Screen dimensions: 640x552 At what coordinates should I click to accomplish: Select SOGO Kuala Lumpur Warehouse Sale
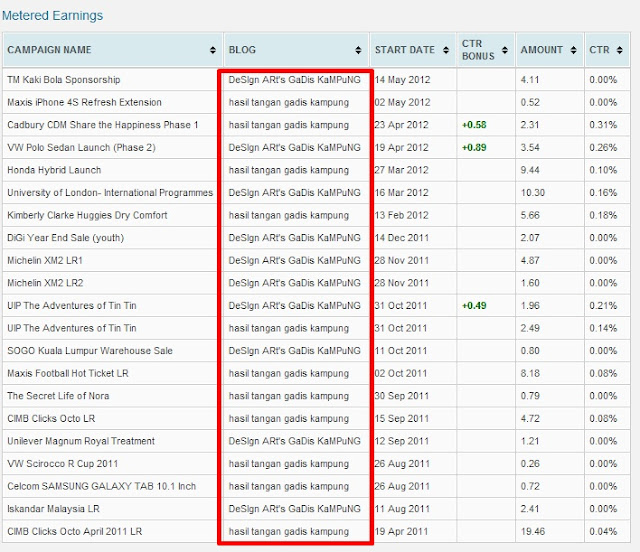point(90,351)
